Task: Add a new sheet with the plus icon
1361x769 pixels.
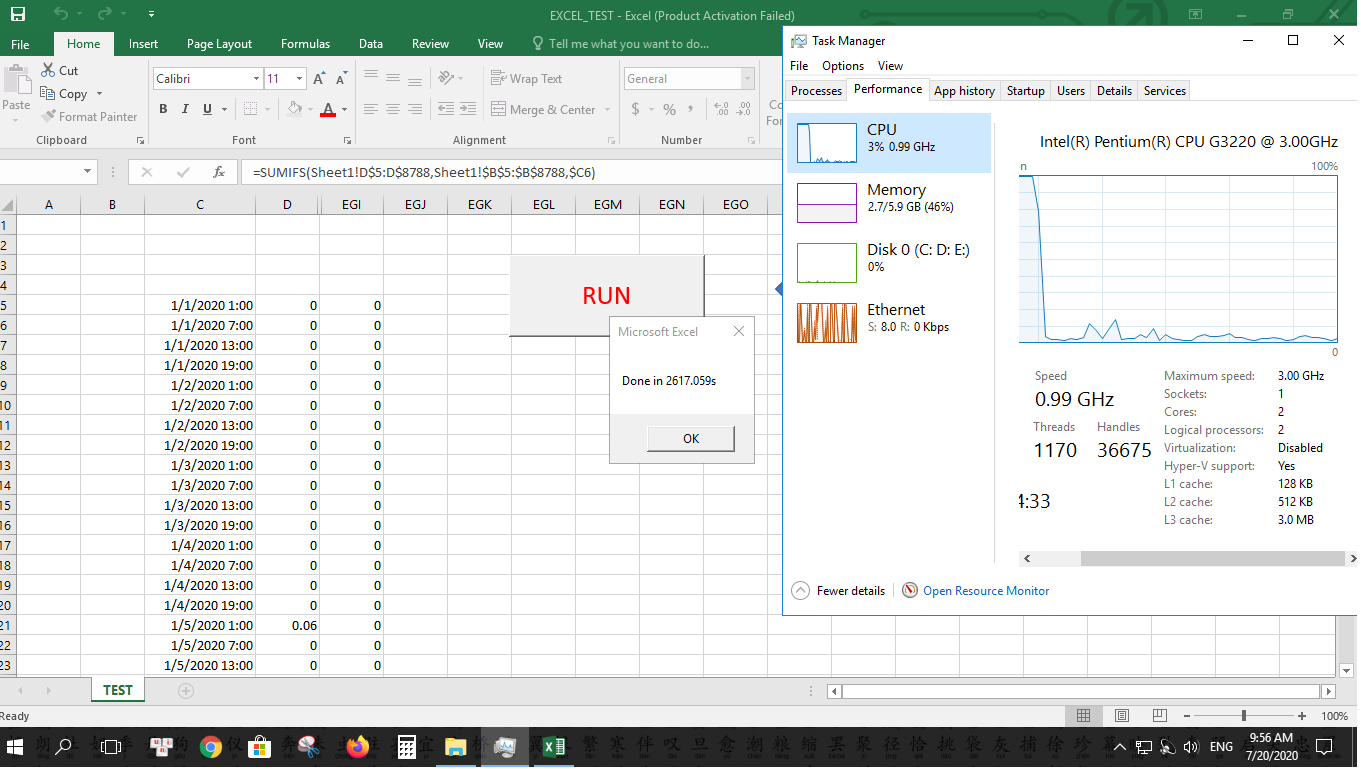Action: pyautogui.click(x=185, y=690)
